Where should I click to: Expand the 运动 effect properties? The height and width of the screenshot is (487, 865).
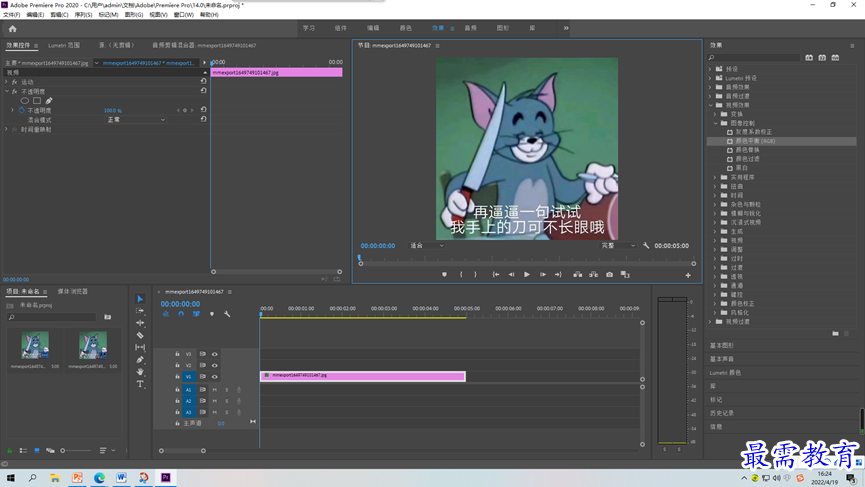[7, 82]
